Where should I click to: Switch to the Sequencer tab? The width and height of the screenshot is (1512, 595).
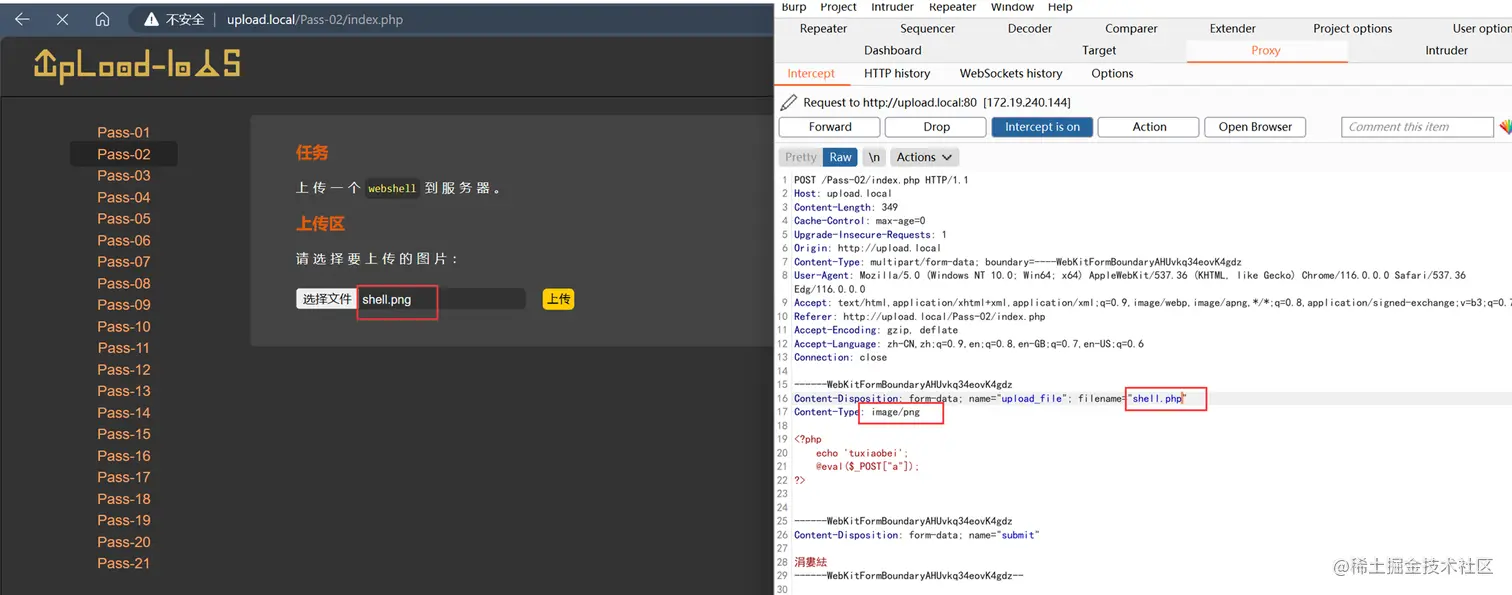coord(927,29)
